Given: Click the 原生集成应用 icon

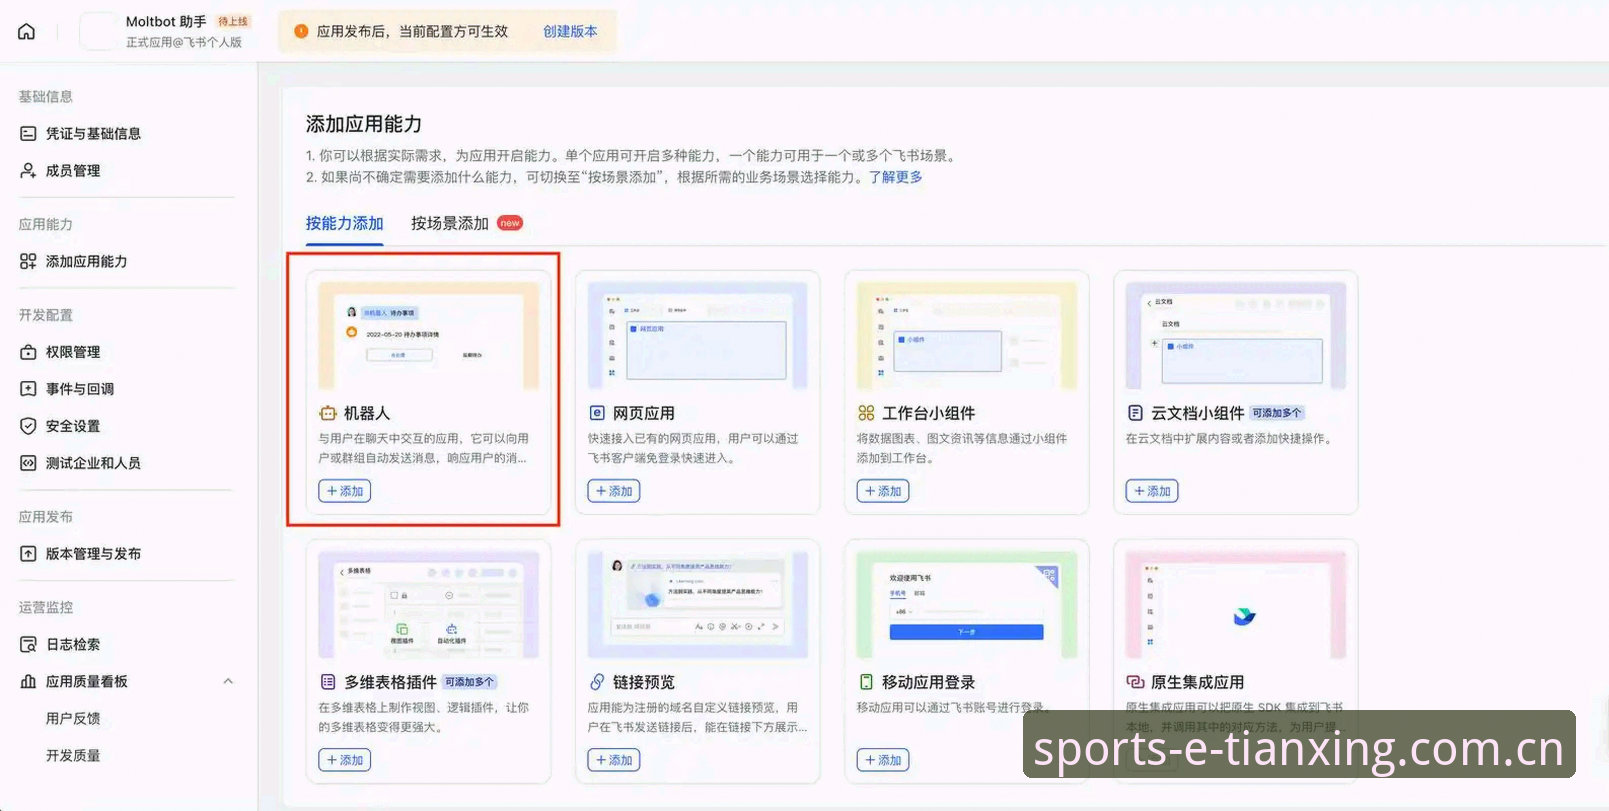Looking at the screenshot, I should pyautogui.click(x=1135, y=682).
